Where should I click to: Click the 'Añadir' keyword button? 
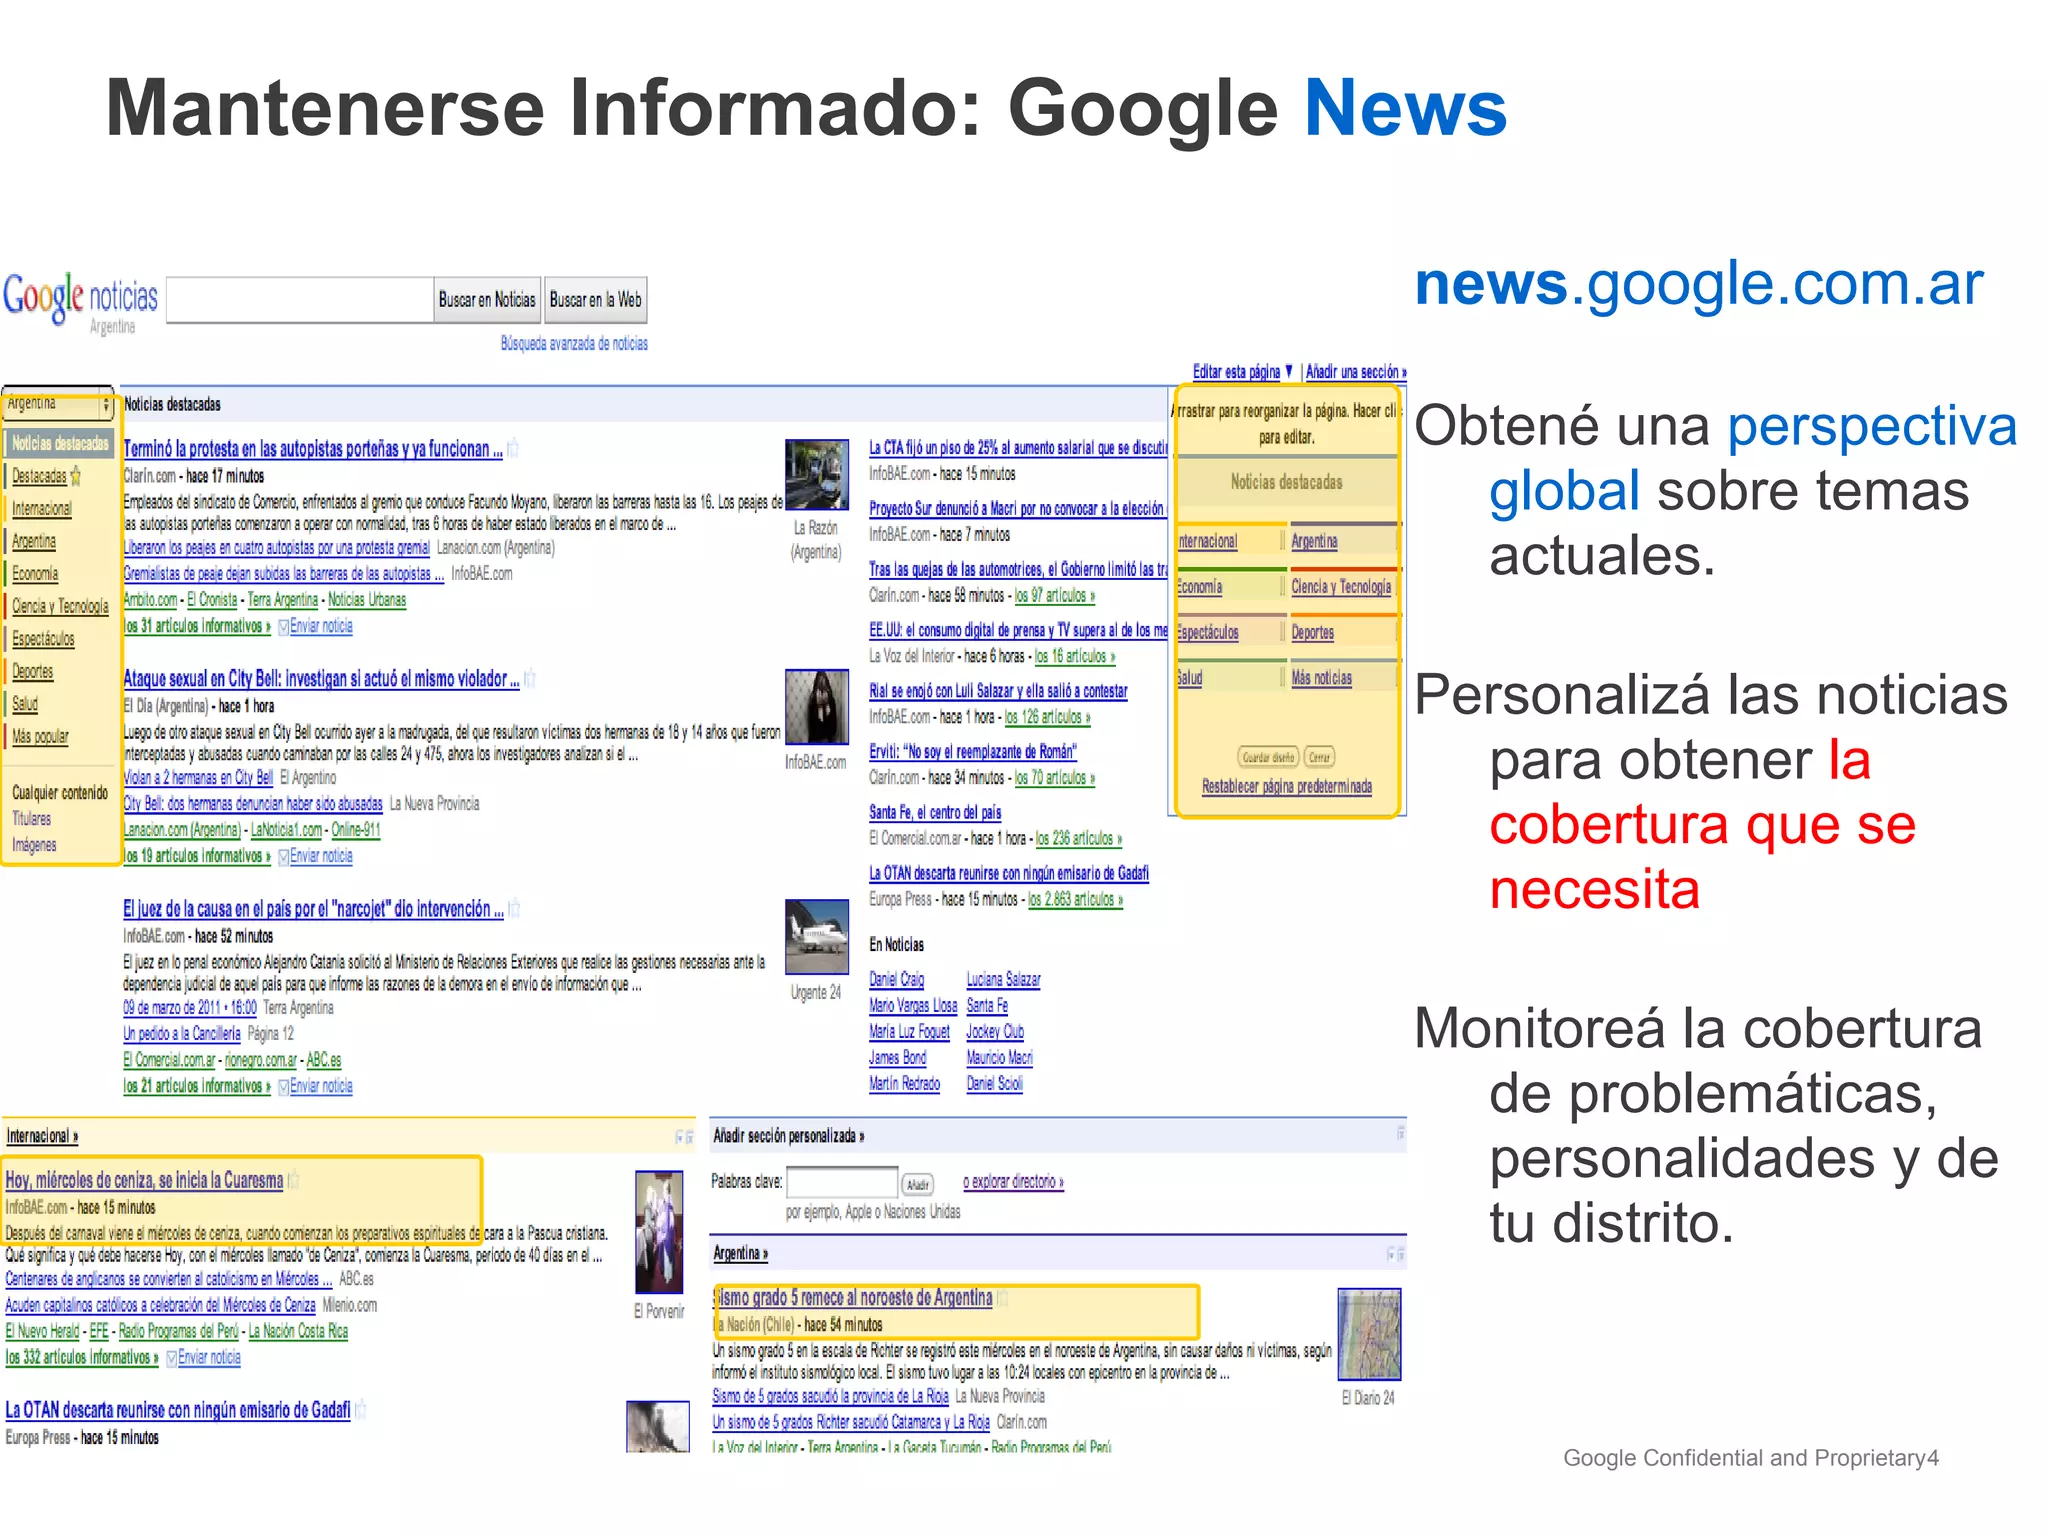tap(918, 1185)
